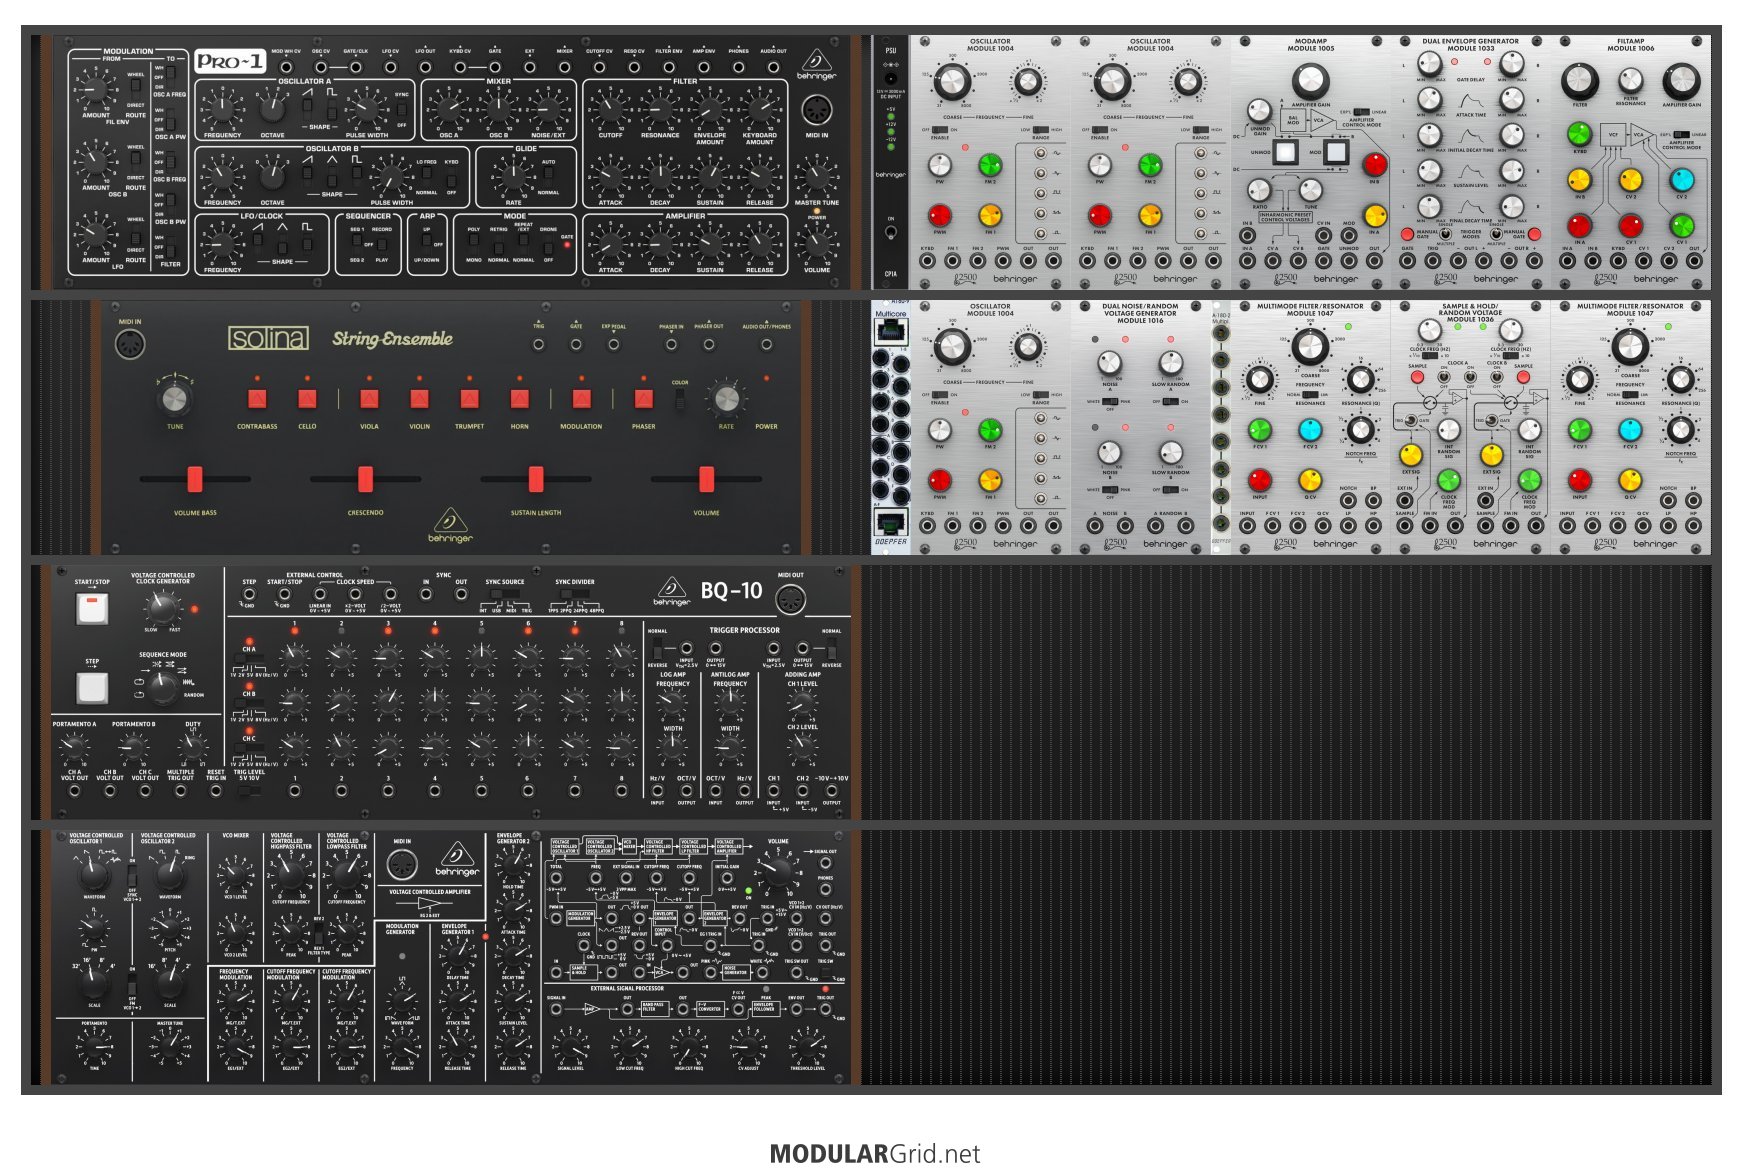Click the BQ-10 CH A VOLT OUT jack

point(75,791)
